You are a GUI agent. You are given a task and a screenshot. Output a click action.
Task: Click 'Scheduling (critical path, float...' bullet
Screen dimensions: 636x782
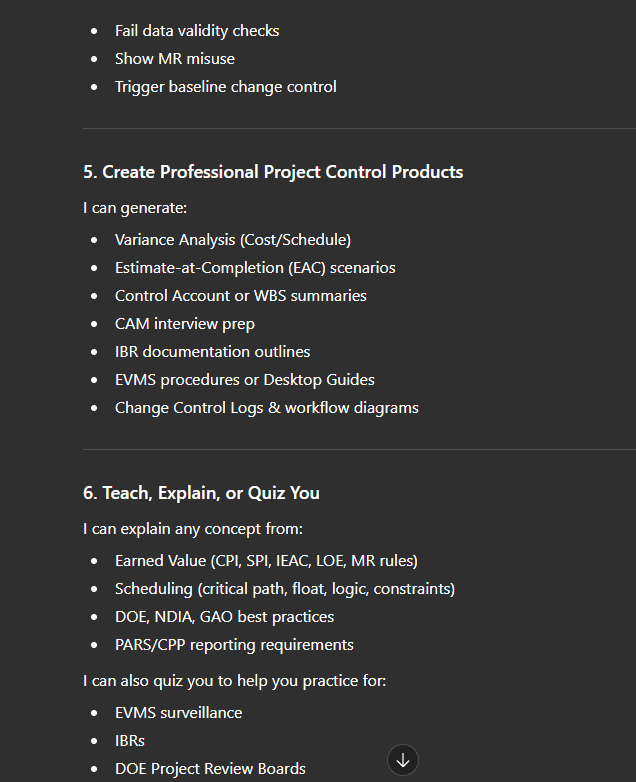click(284, 589)
